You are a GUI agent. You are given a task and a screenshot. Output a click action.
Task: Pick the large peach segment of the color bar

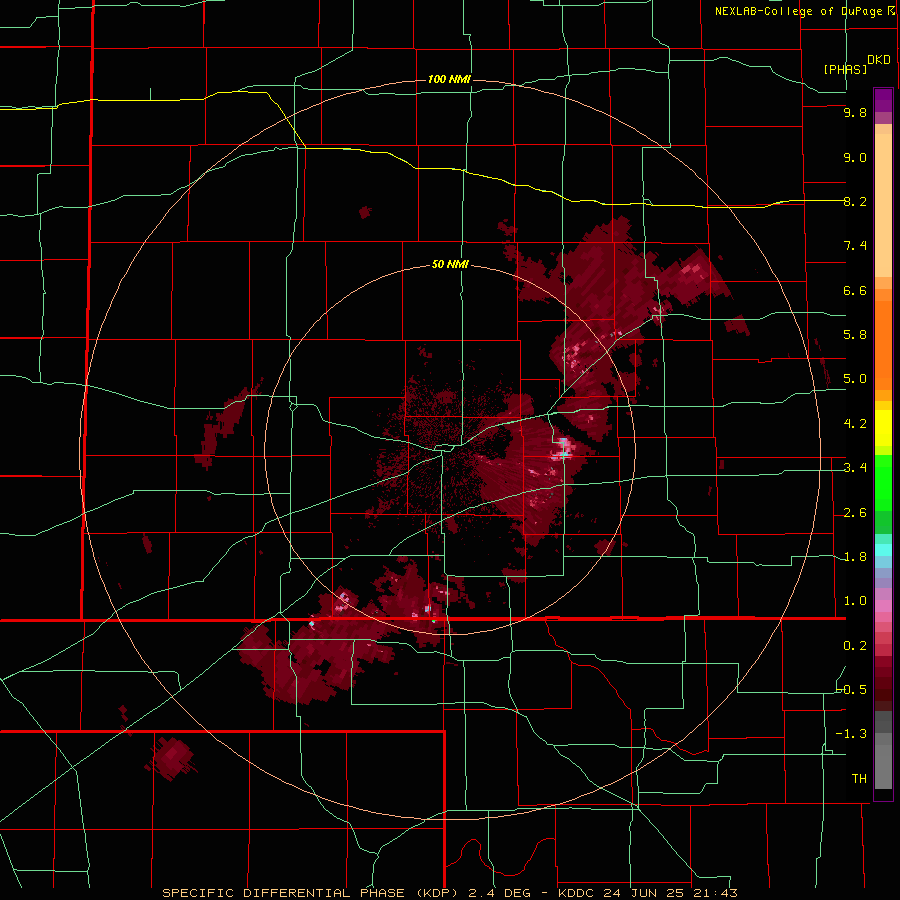pos(883,205)
